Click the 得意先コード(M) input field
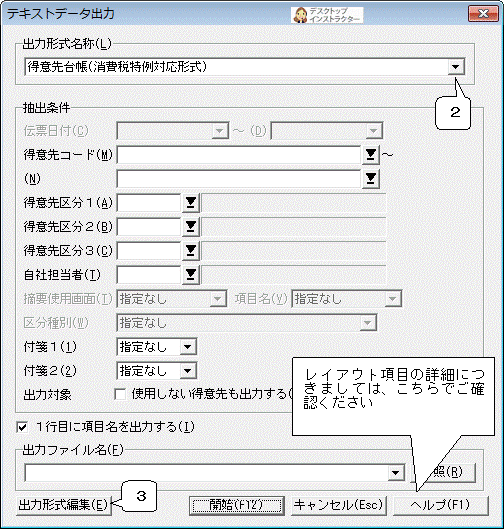Image resolution: width=504 pixels, height=529 pixels. 239,155
